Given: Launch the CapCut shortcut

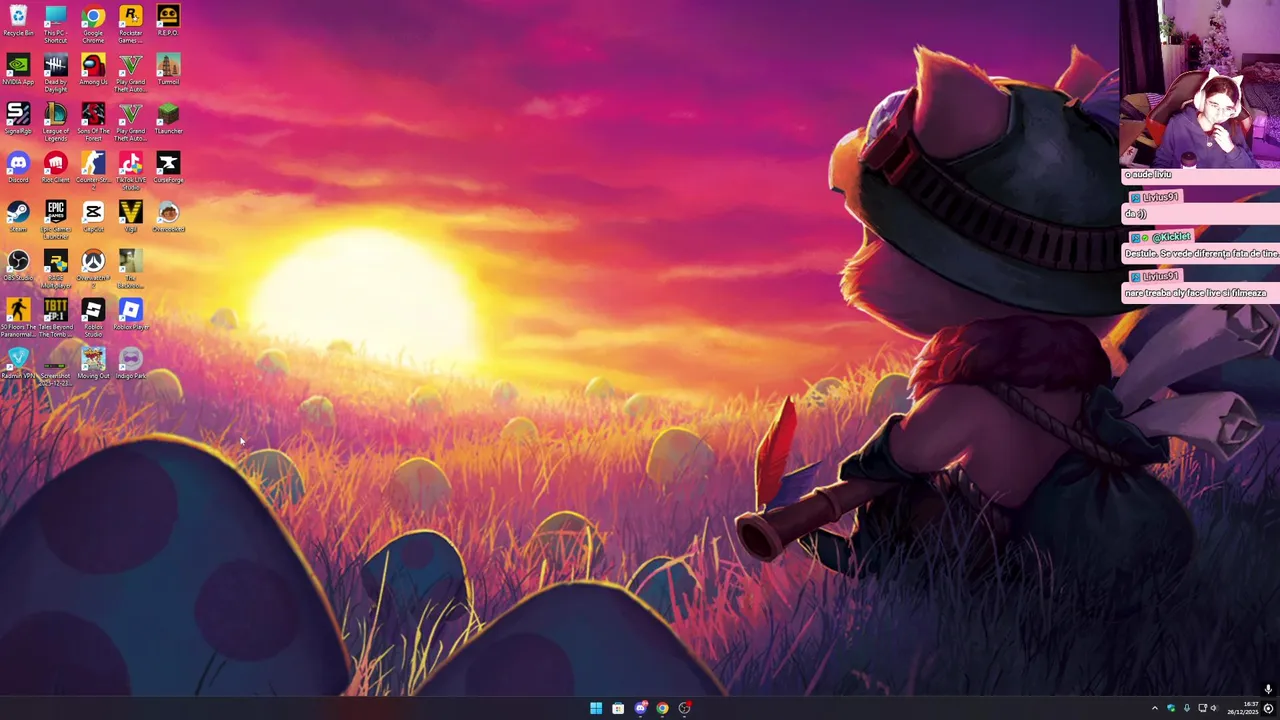Looking at the screenshot, I should [93, 217].
